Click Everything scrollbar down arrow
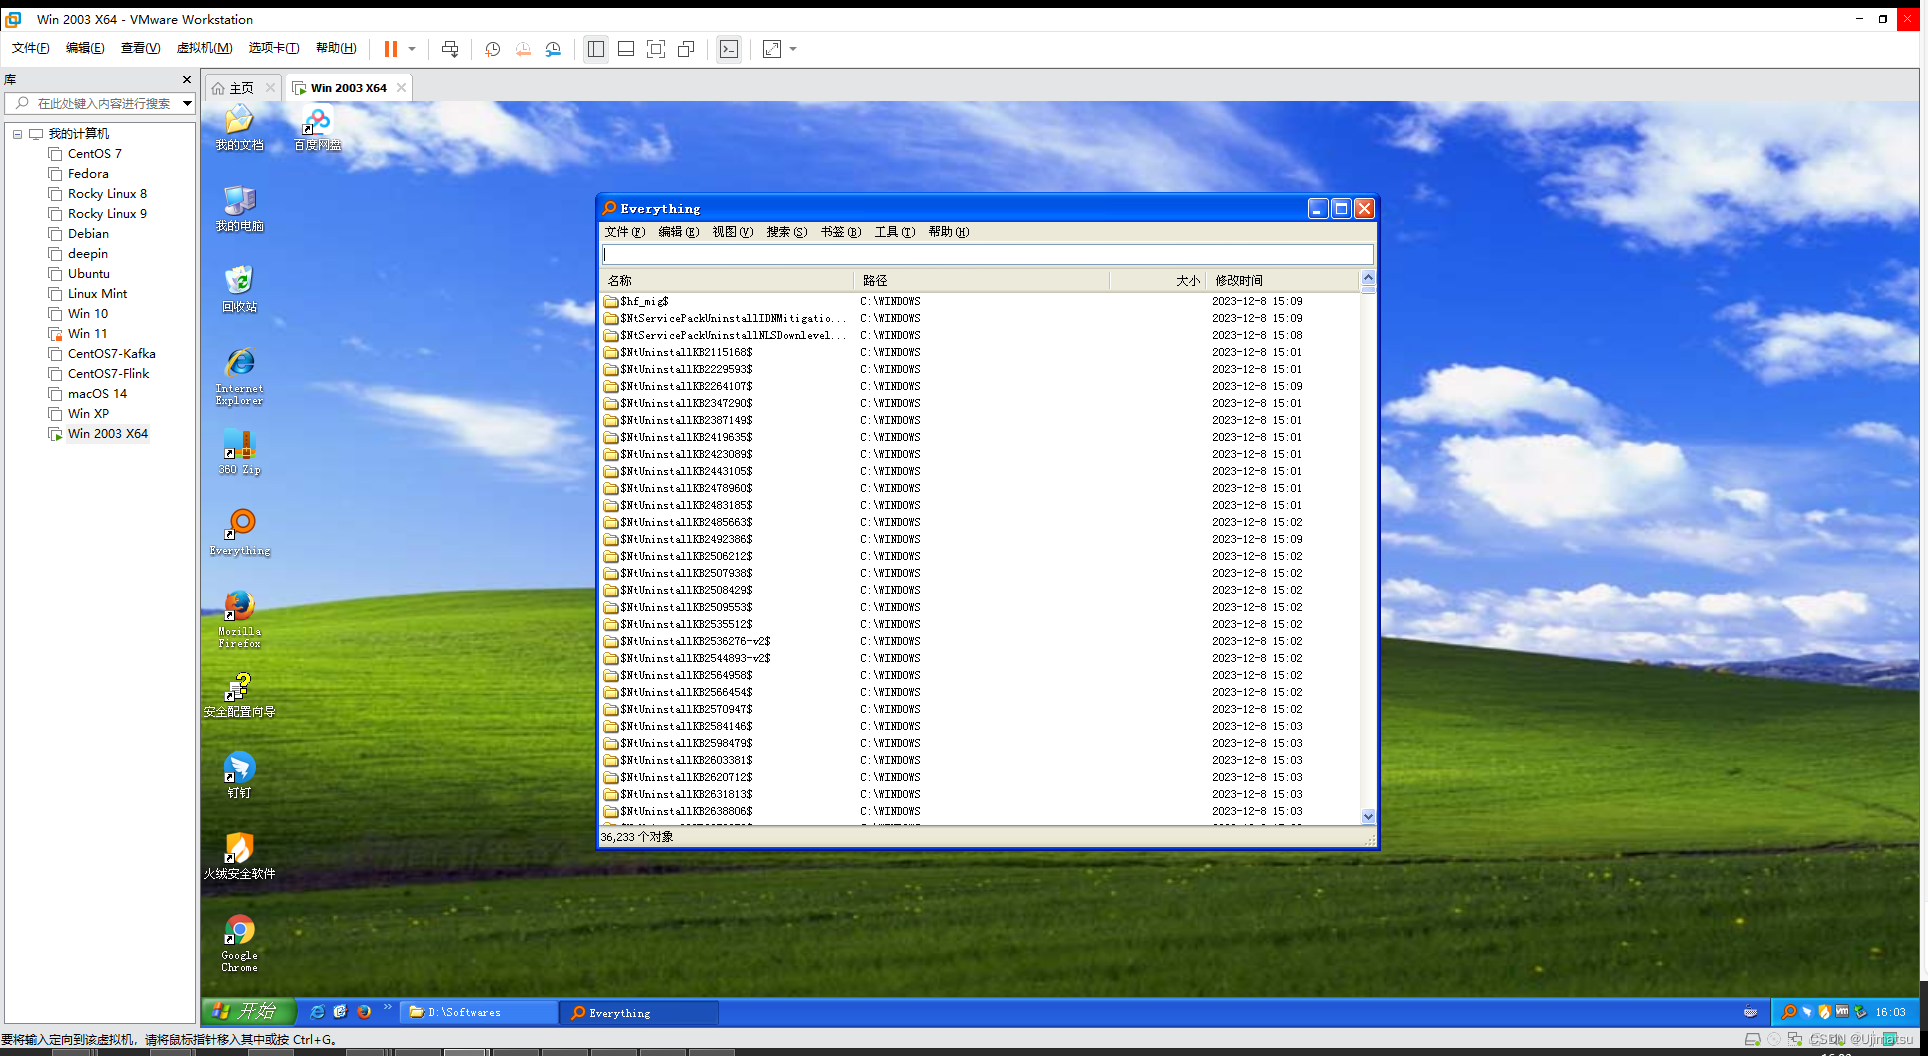The height and width of the screenshot is (1056, 1928). (x=1368, y=817)
